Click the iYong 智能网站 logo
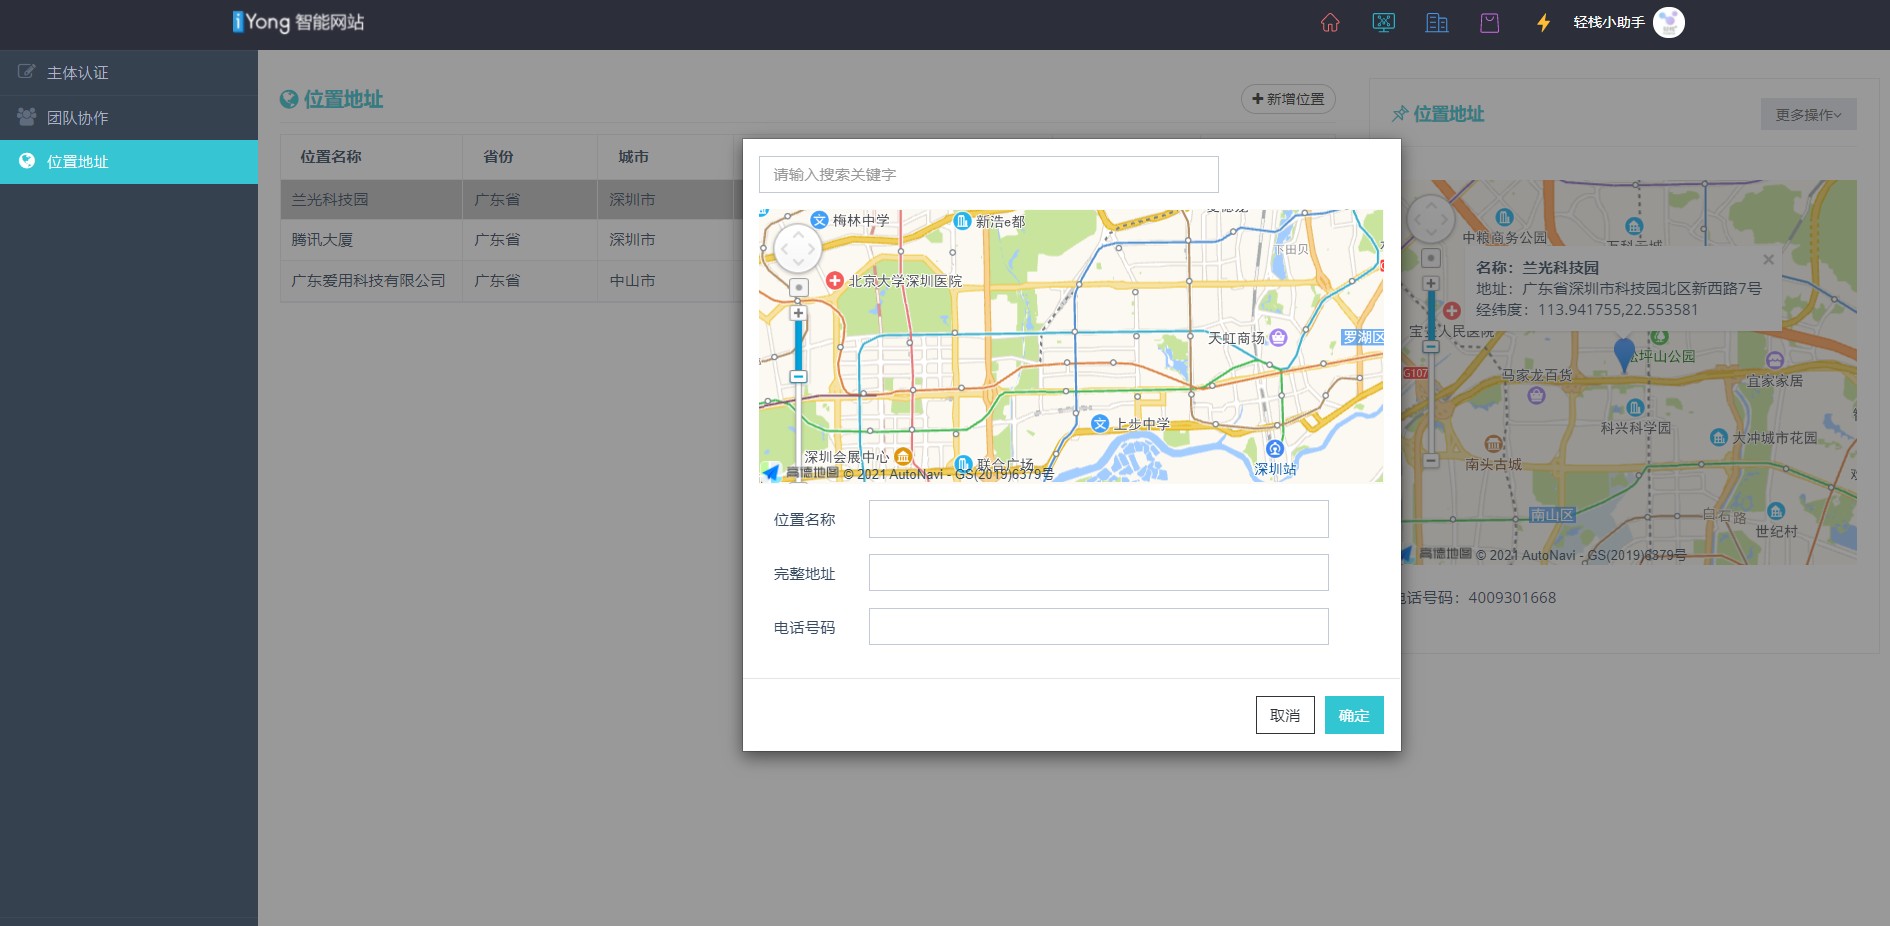Viewport: 1890px width, 926px height. tap(298, 22)
